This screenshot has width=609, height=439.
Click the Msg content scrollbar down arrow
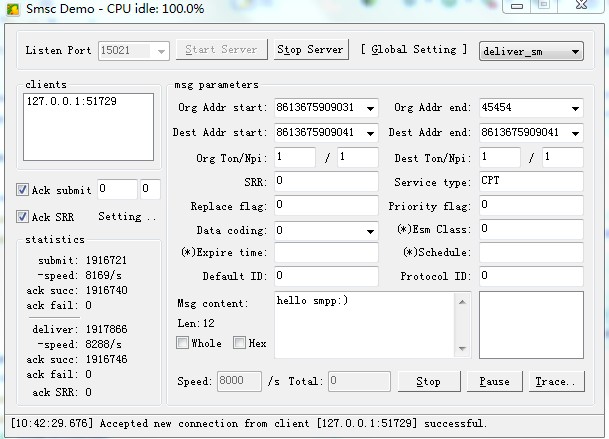pyautogui.click(x=462, y=348)
